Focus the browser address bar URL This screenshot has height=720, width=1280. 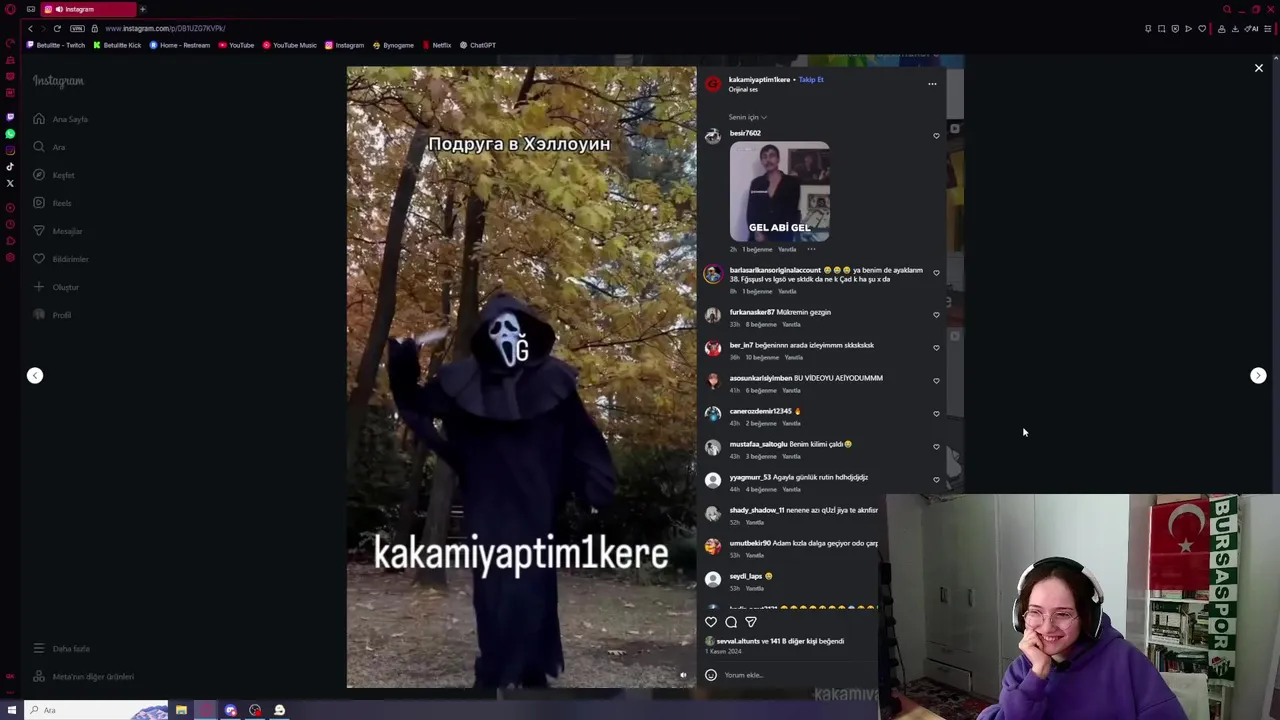pyautogui.click(x=165, y=28)
